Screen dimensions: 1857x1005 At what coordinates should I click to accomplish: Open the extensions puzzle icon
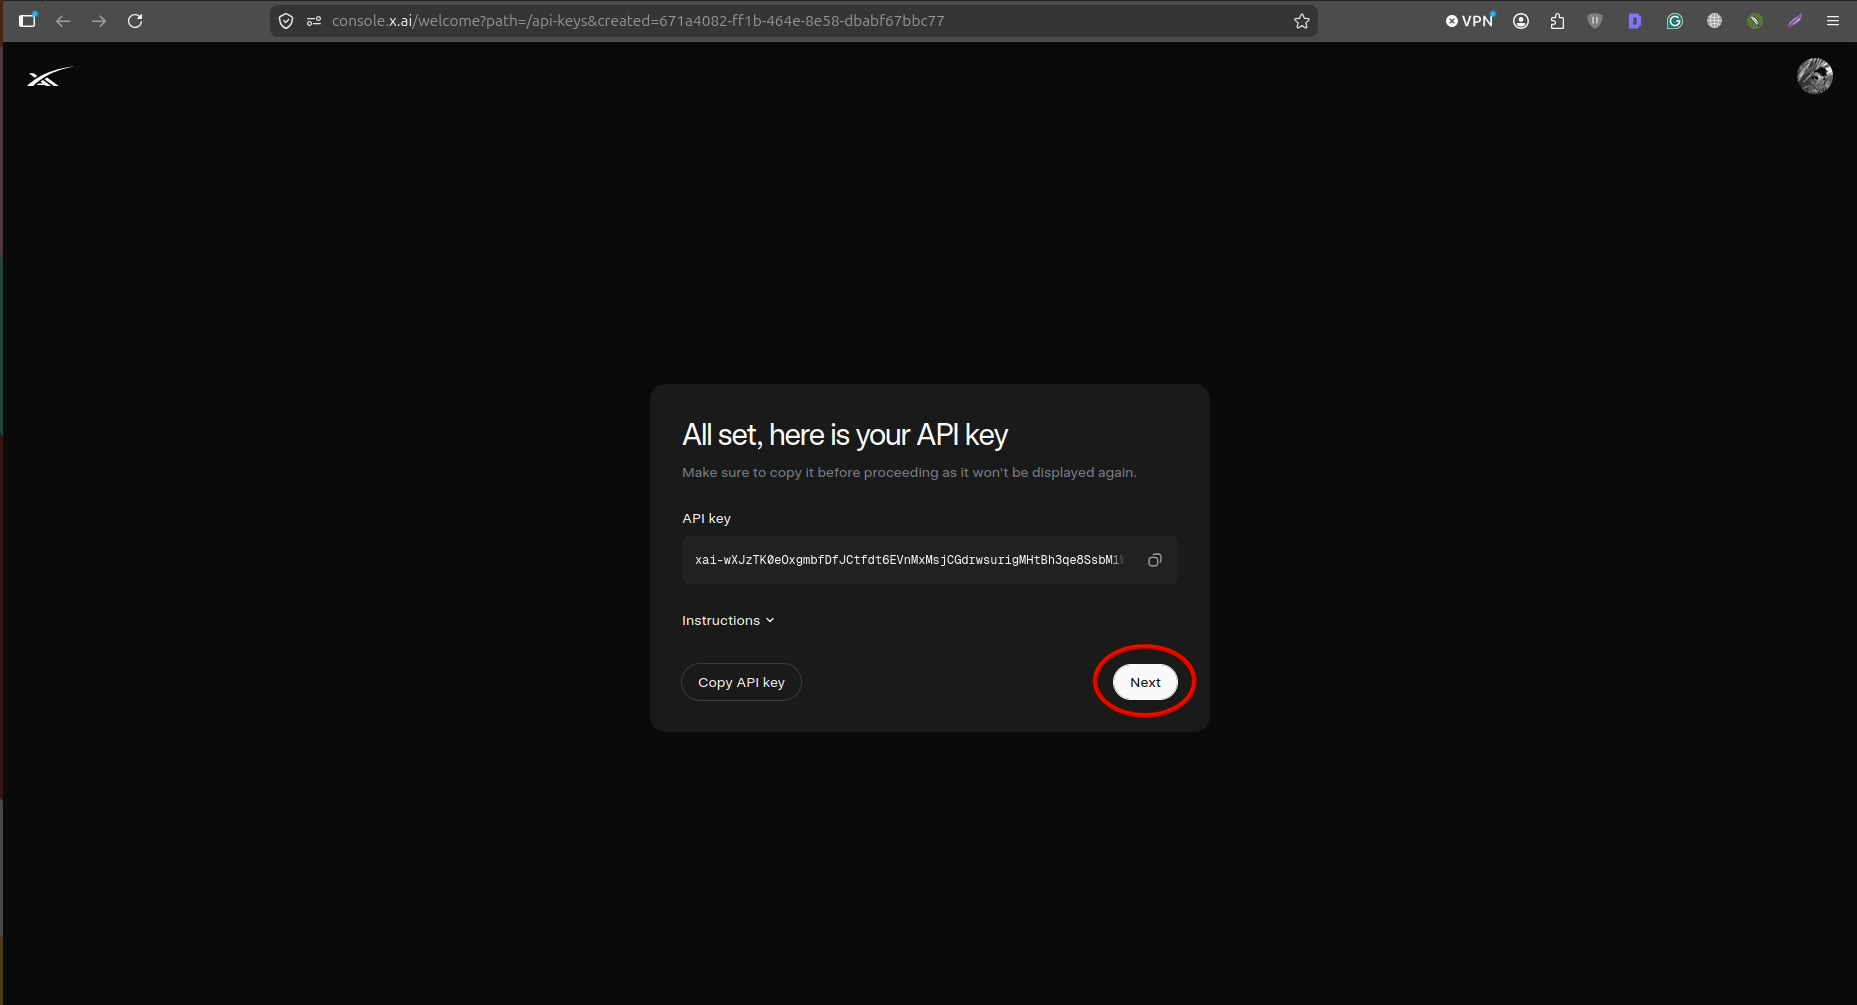click(x=1557, y=21)
